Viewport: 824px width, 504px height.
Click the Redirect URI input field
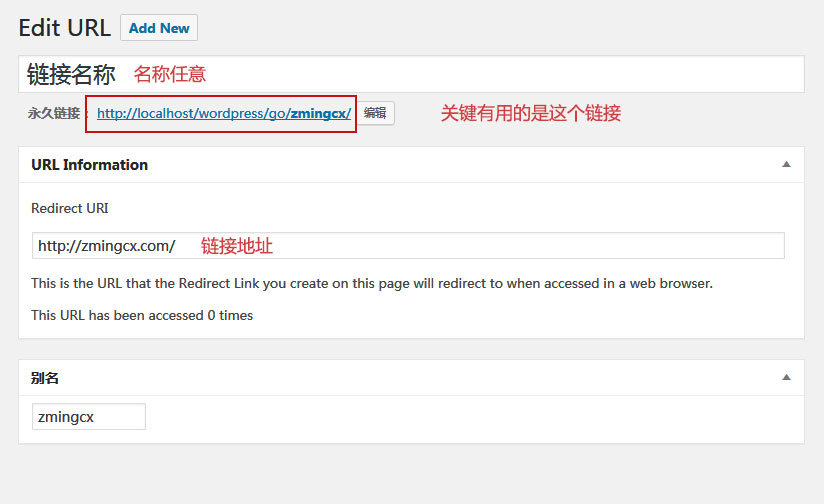pos(408,245)
